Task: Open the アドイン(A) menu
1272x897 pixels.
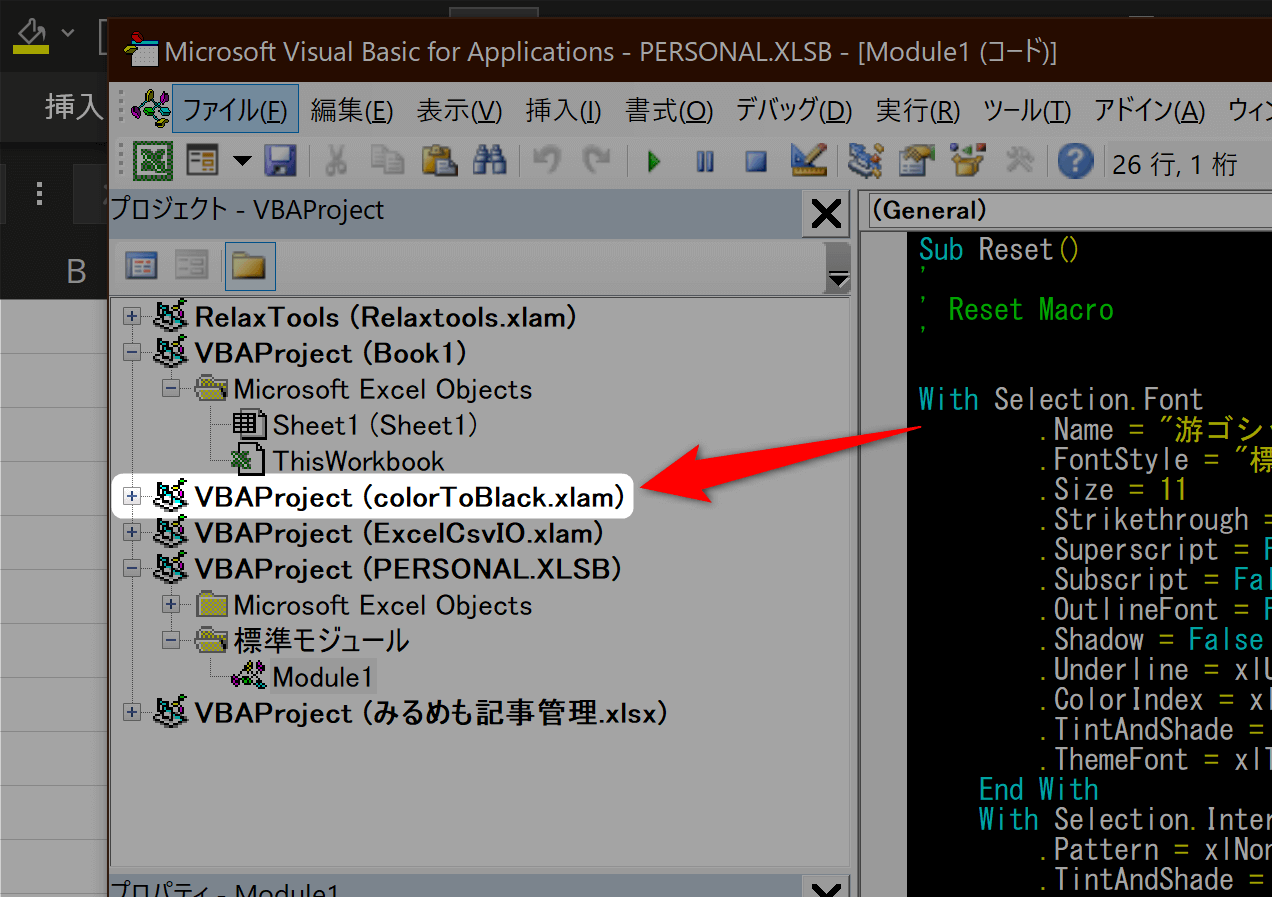Action: click(x=1150, y=110)
